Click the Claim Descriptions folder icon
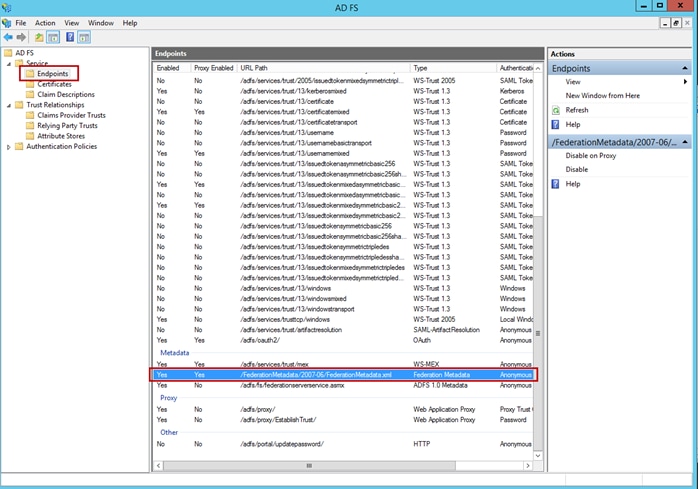Viewport: 698px width, 489px height. pos(30,94)
